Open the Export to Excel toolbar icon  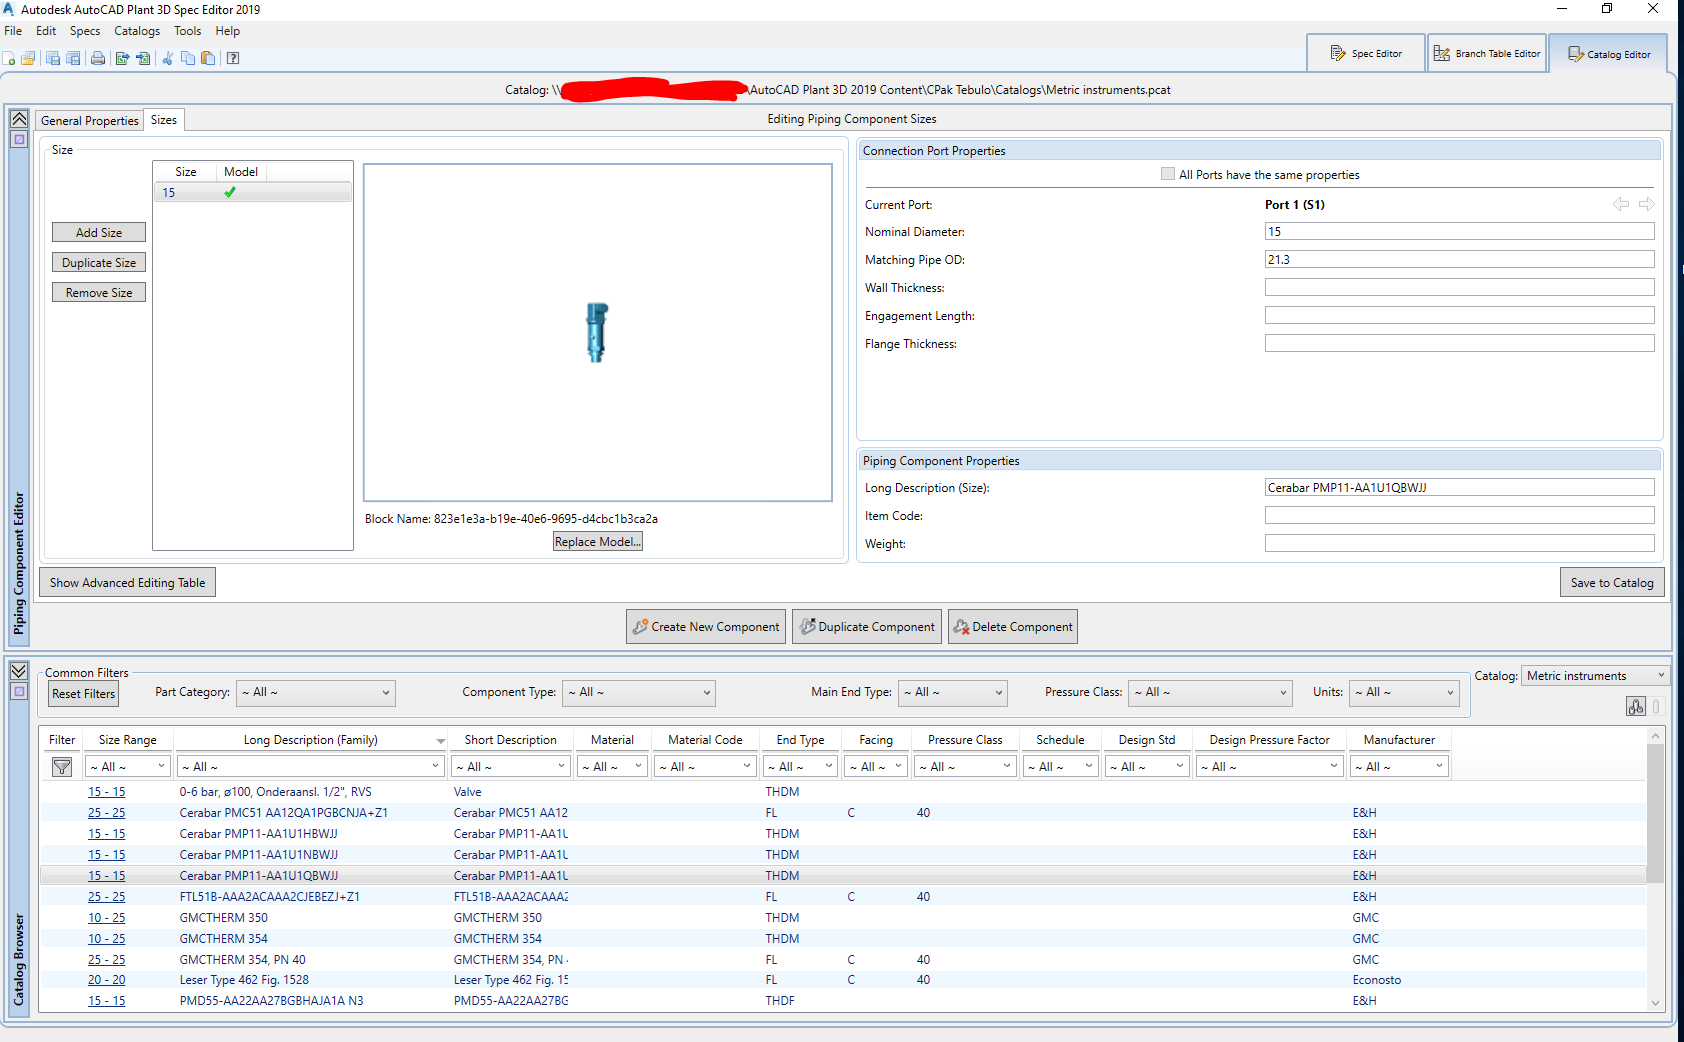click(x=121, y=57)
